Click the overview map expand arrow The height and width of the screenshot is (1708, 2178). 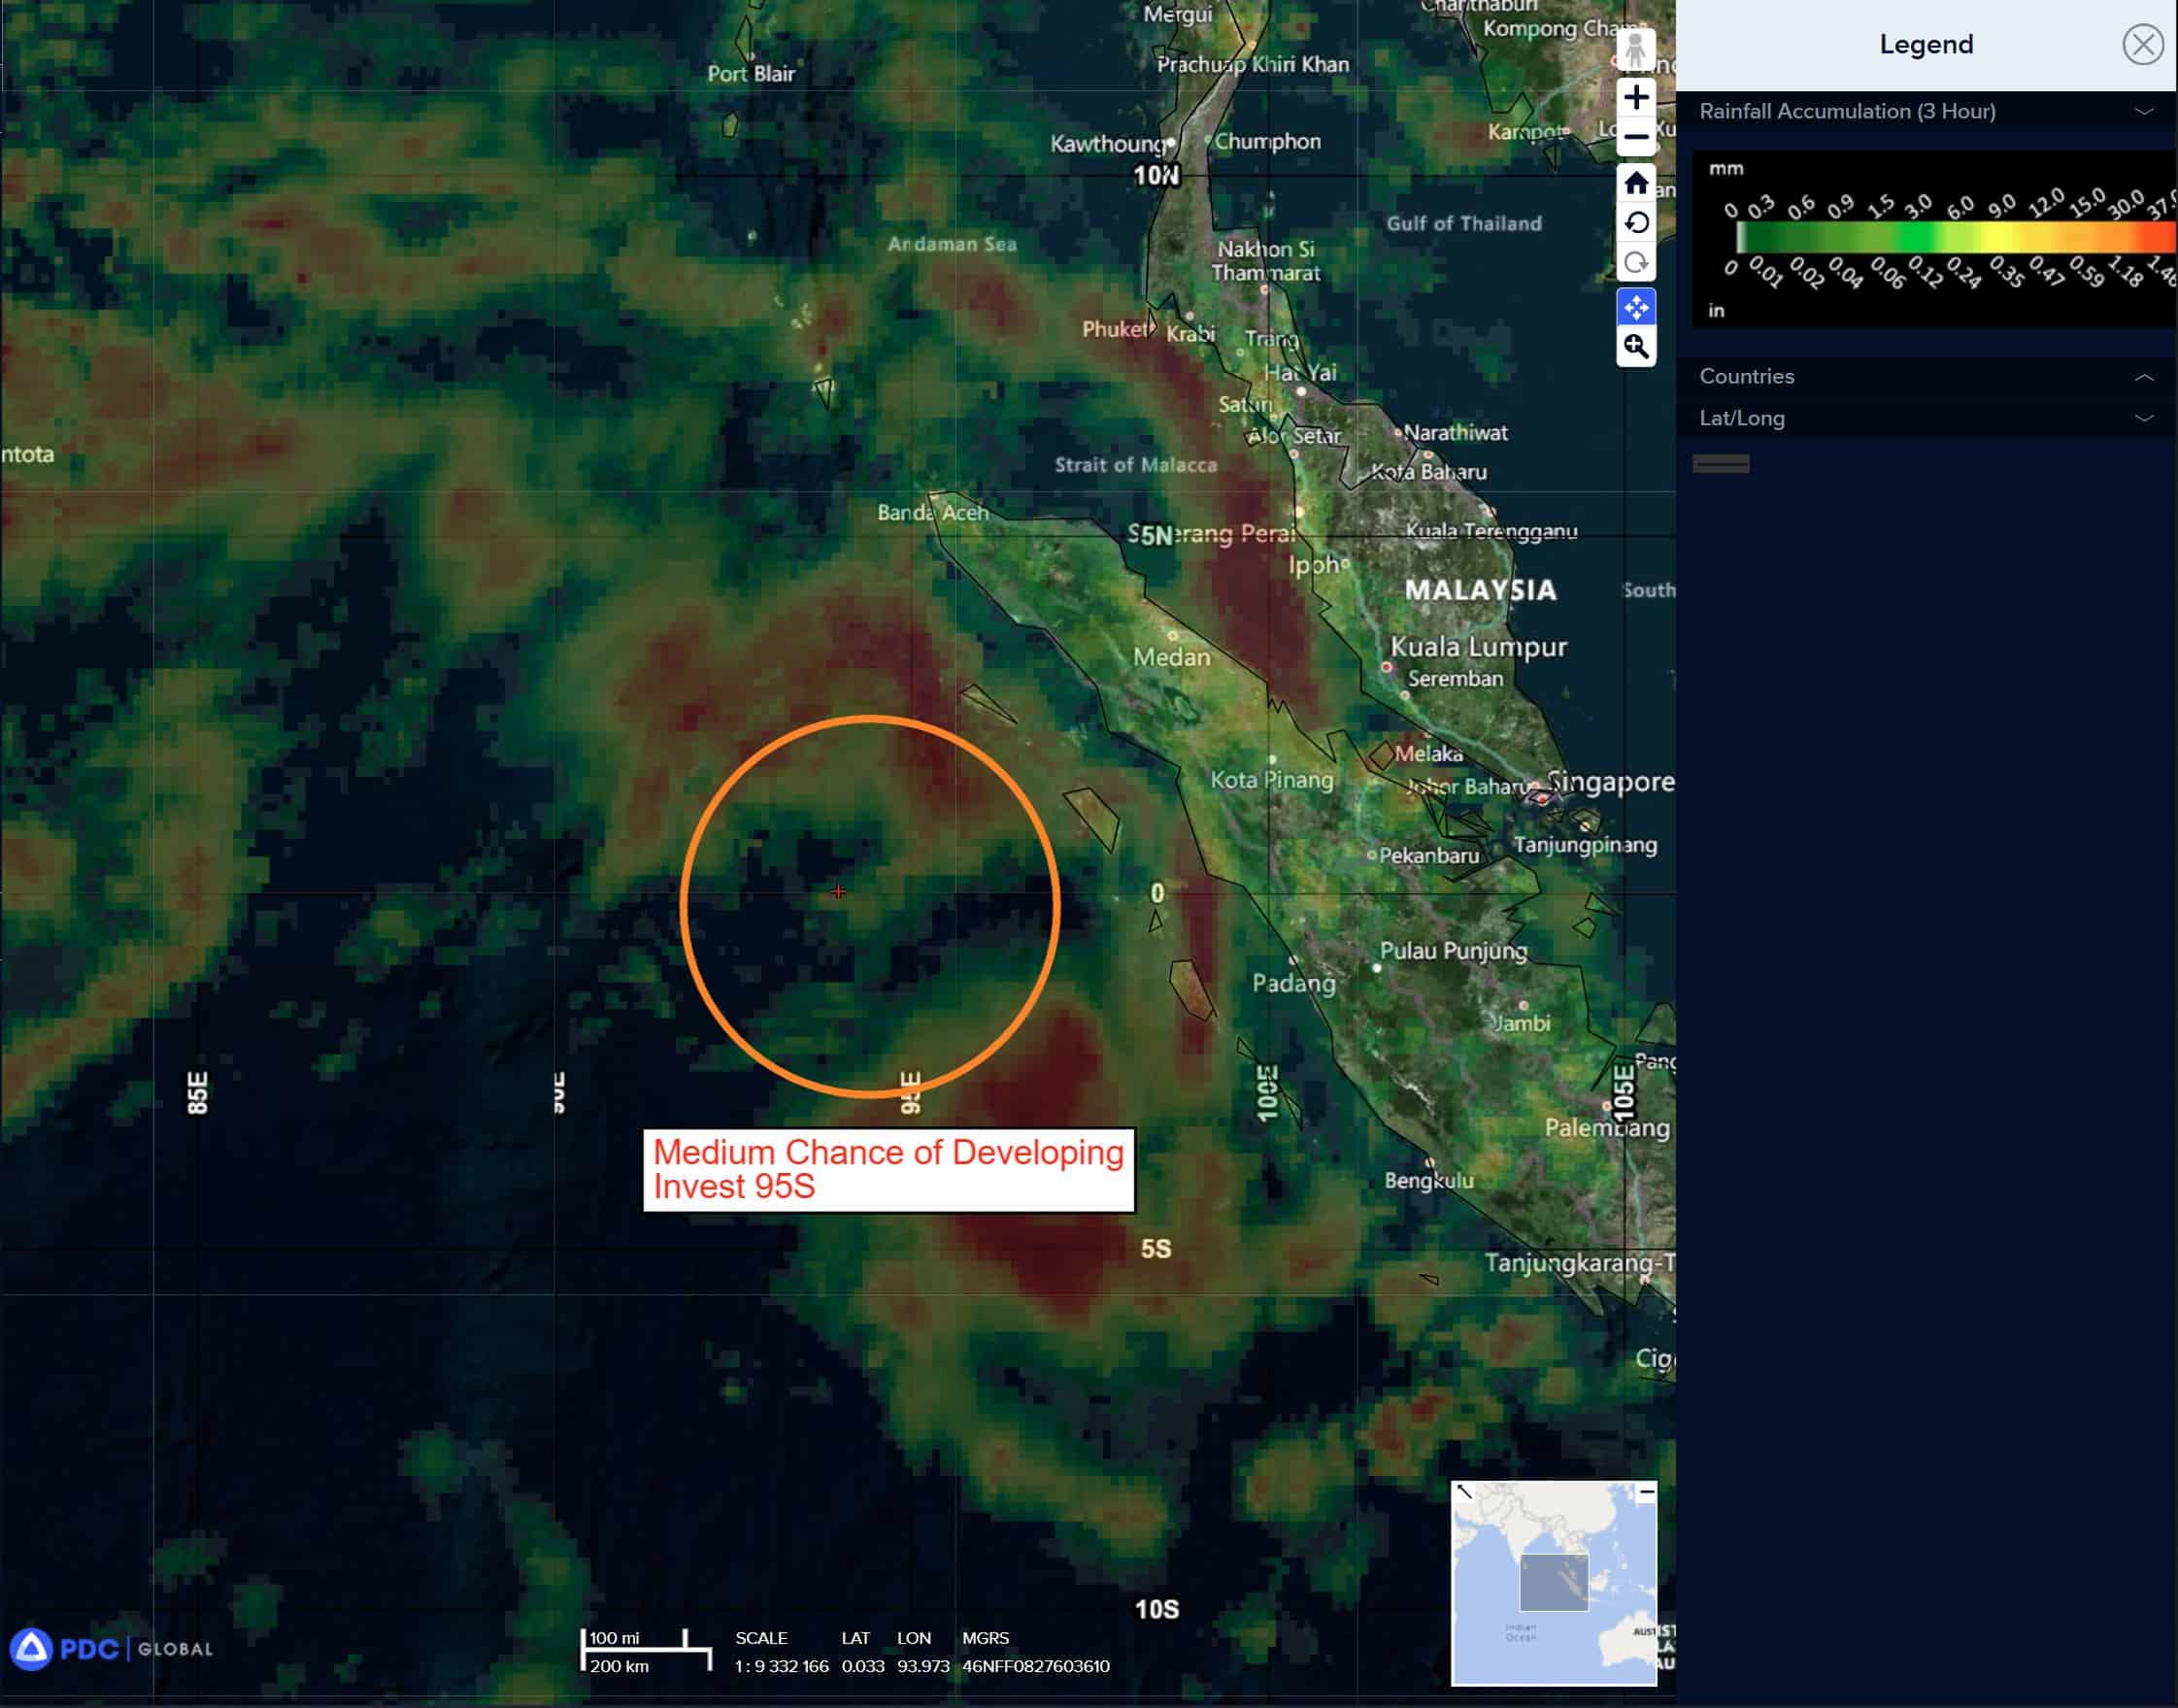[1464, 1492]
